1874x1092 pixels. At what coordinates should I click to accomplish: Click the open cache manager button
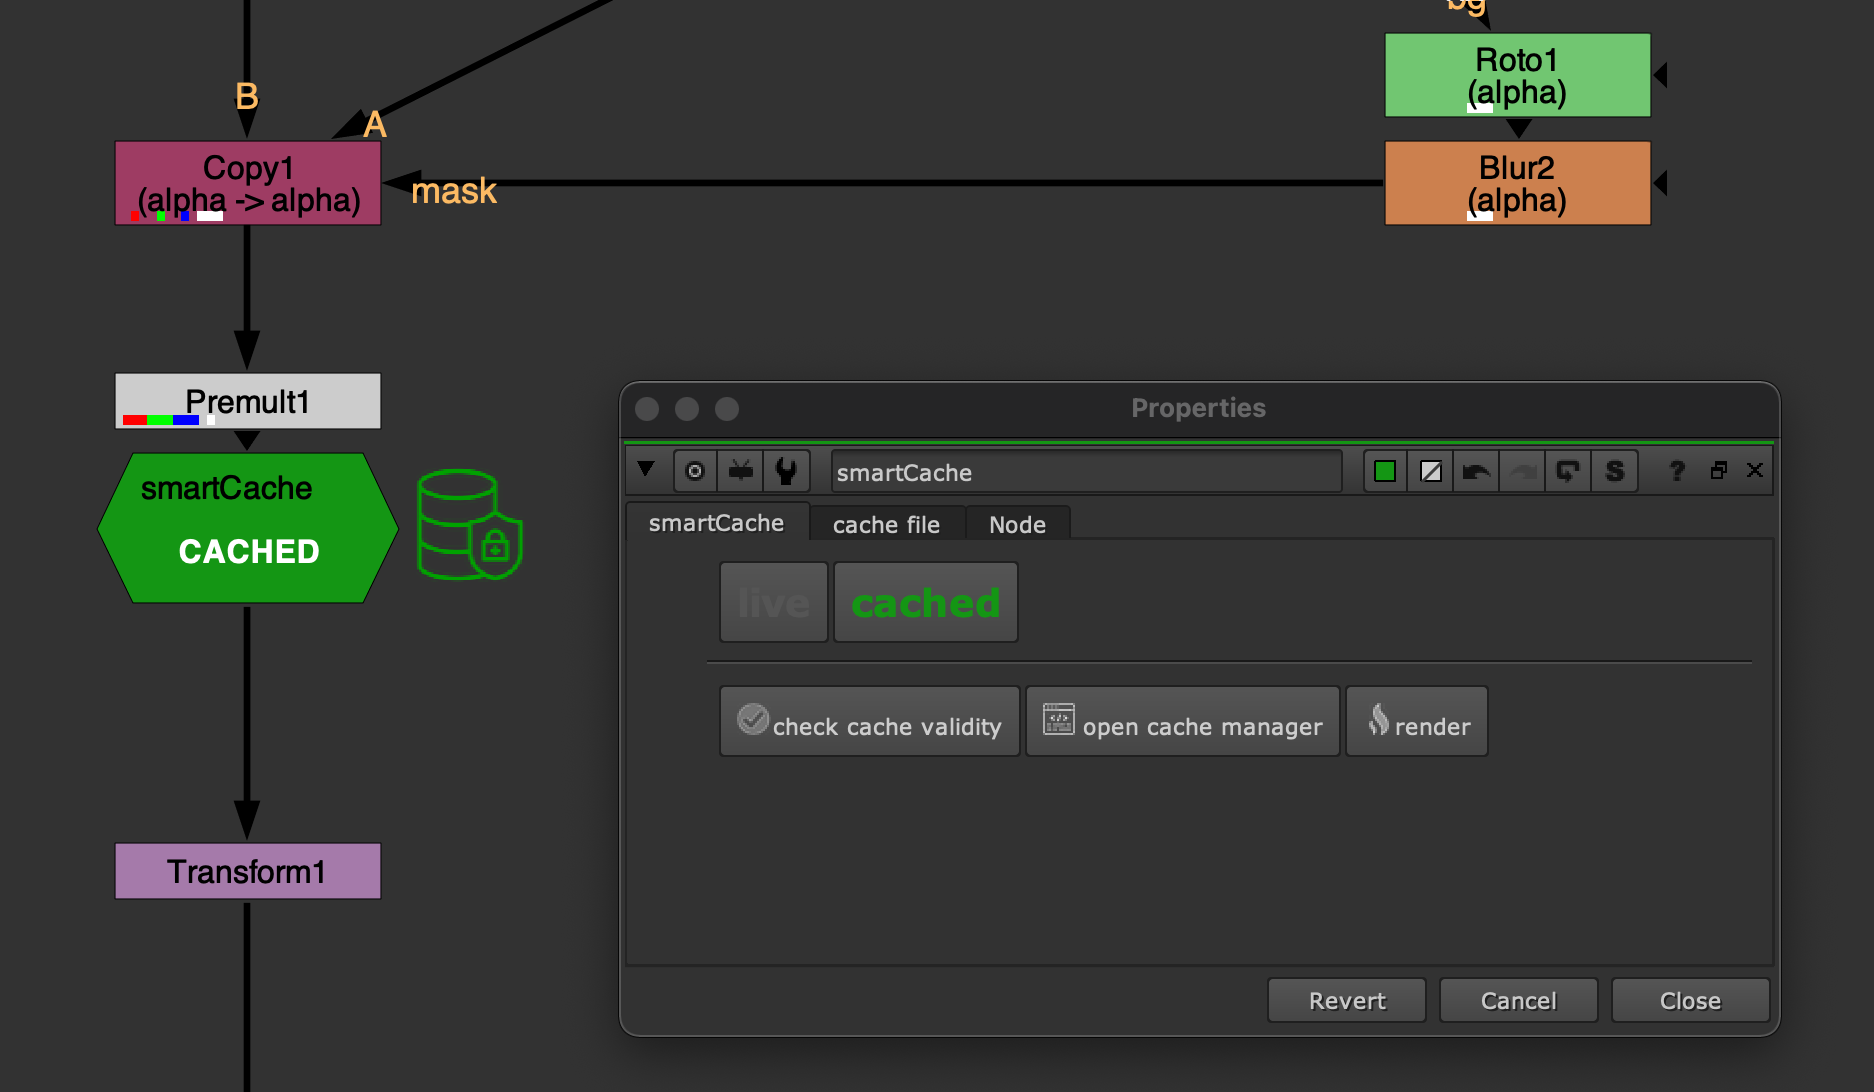(1182, 722)
